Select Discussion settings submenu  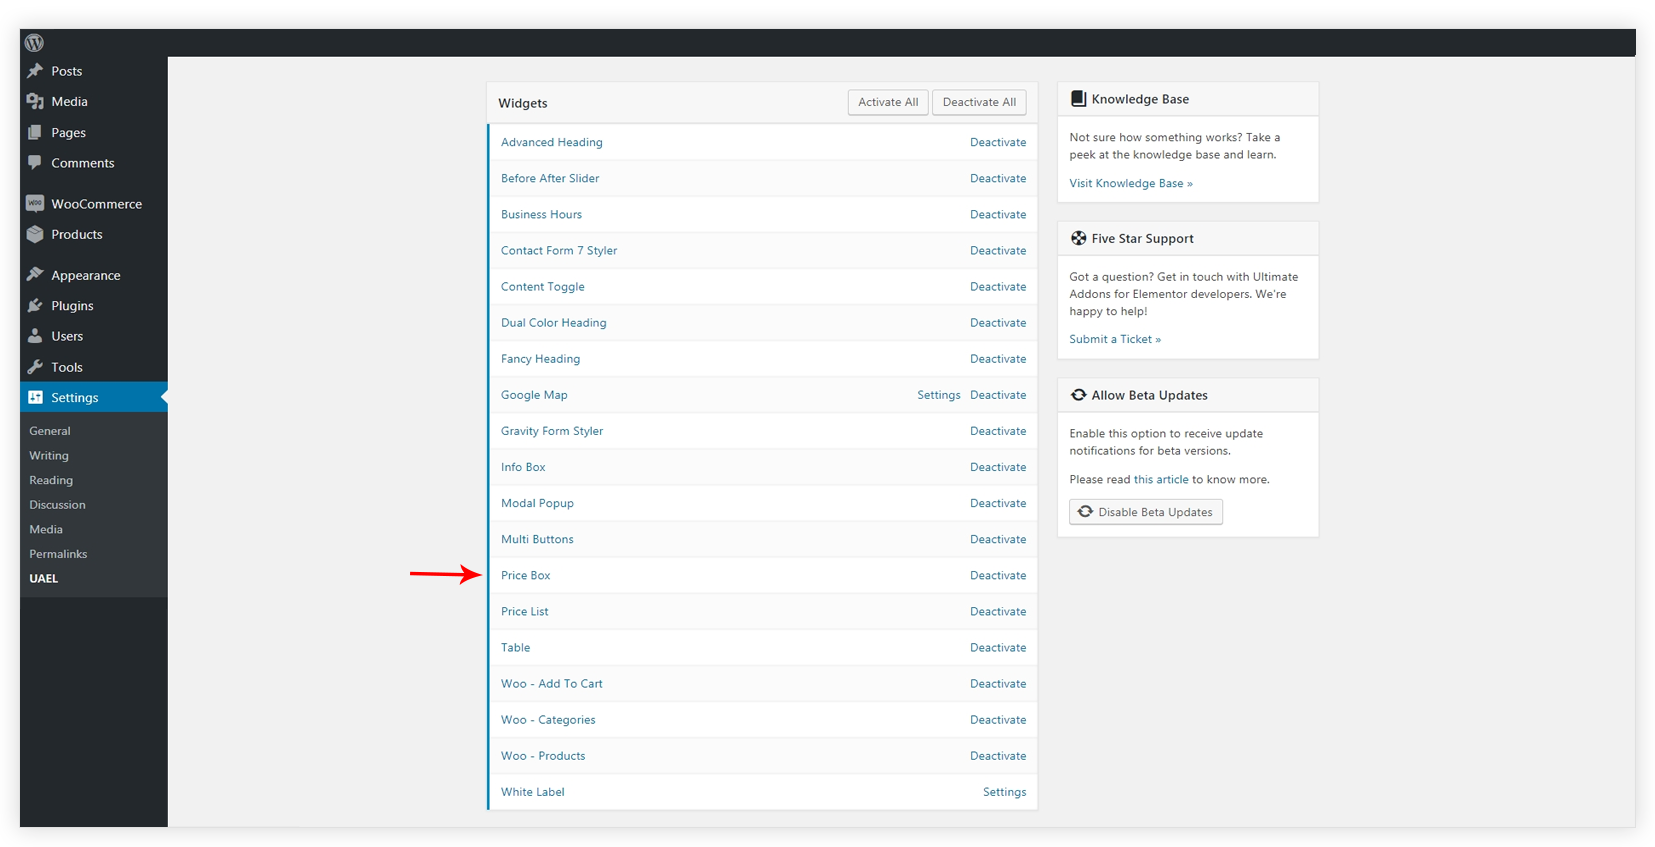click(57, 505)
